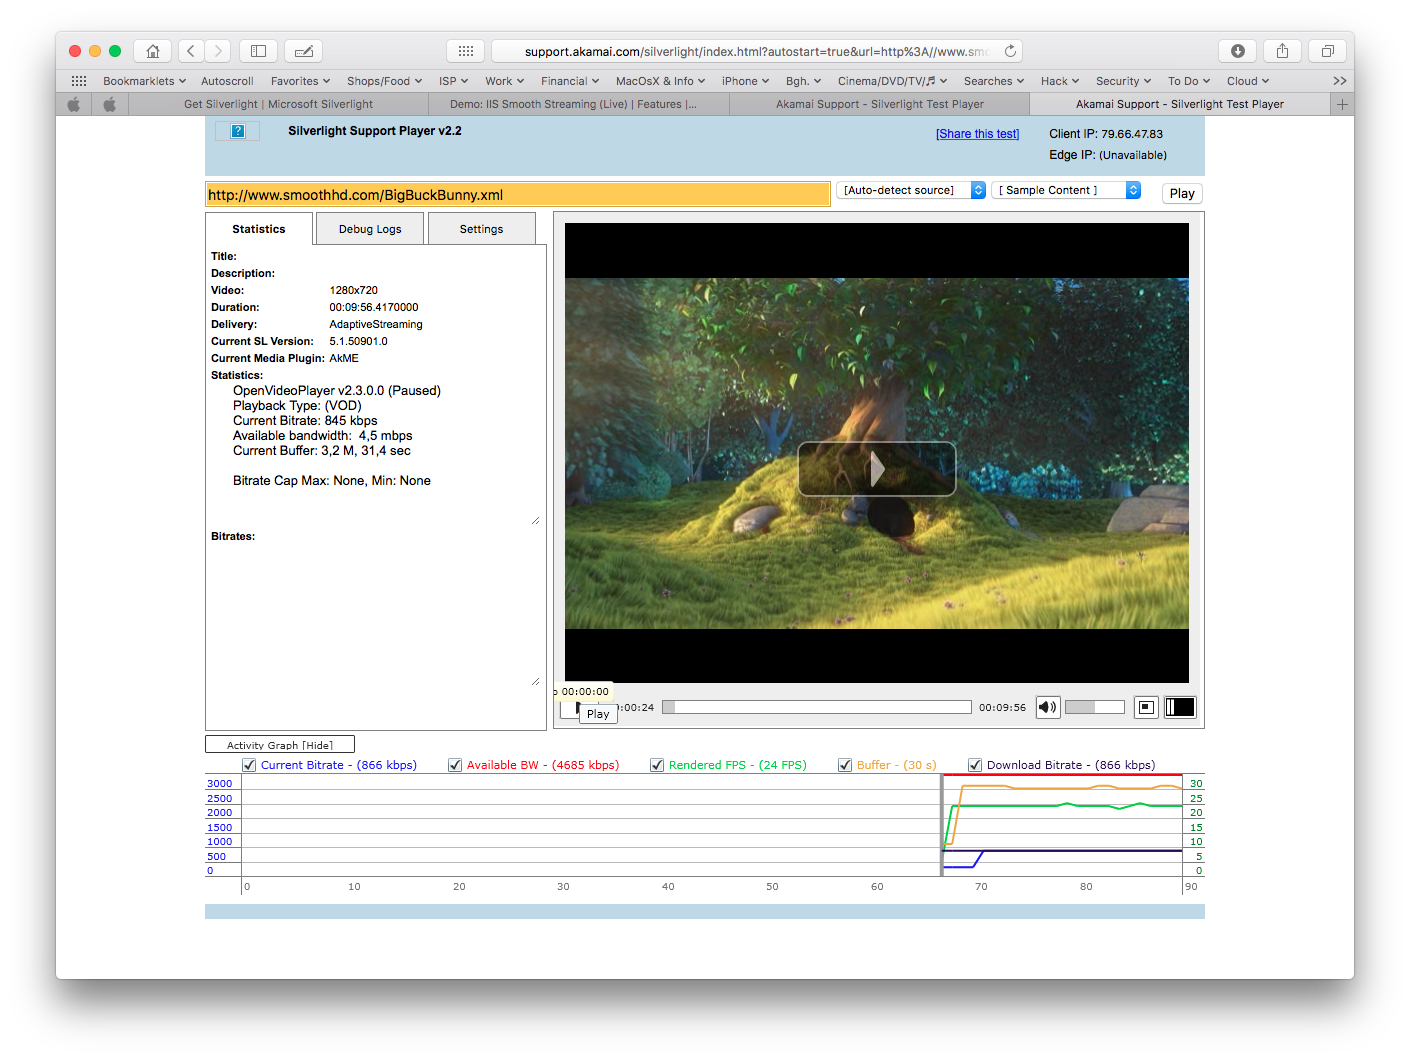Click the blue help question mark icon

238,131
